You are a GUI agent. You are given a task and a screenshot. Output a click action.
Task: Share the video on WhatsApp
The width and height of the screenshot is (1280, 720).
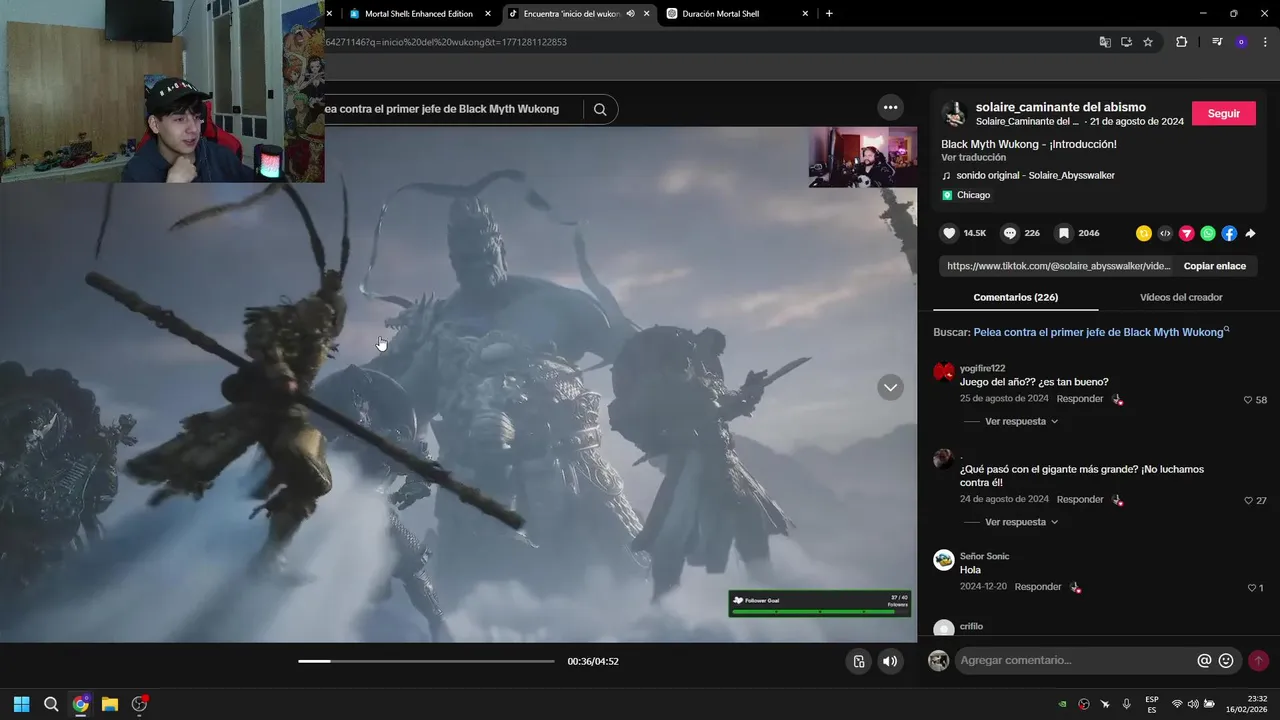tap(1208, 233)
